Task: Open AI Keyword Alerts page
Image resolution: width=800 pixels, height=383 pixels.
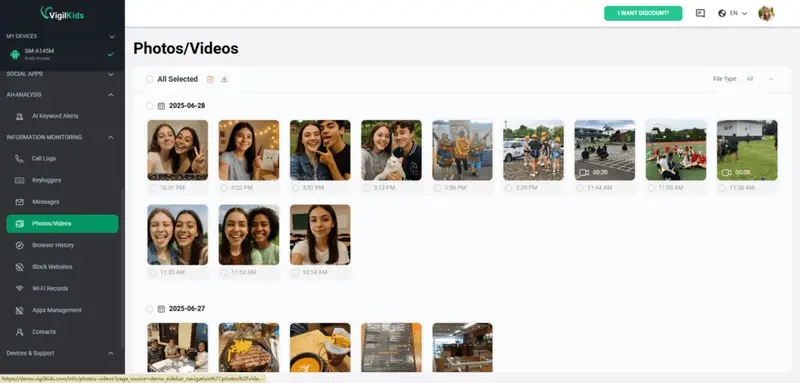Action: click(x=62, y=116)
